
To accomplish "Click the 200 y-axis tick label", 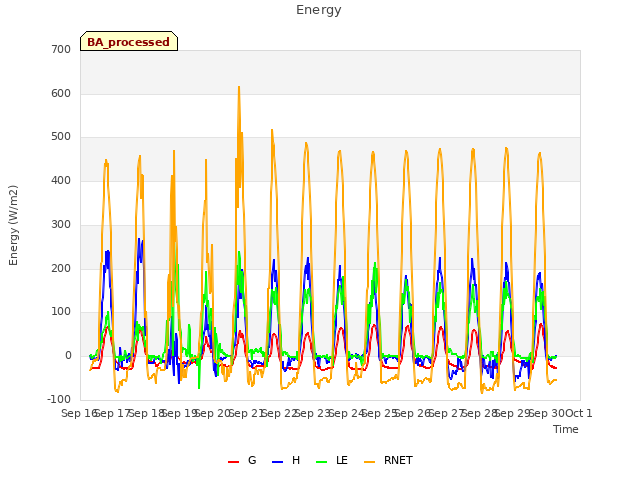I will 61,269.
